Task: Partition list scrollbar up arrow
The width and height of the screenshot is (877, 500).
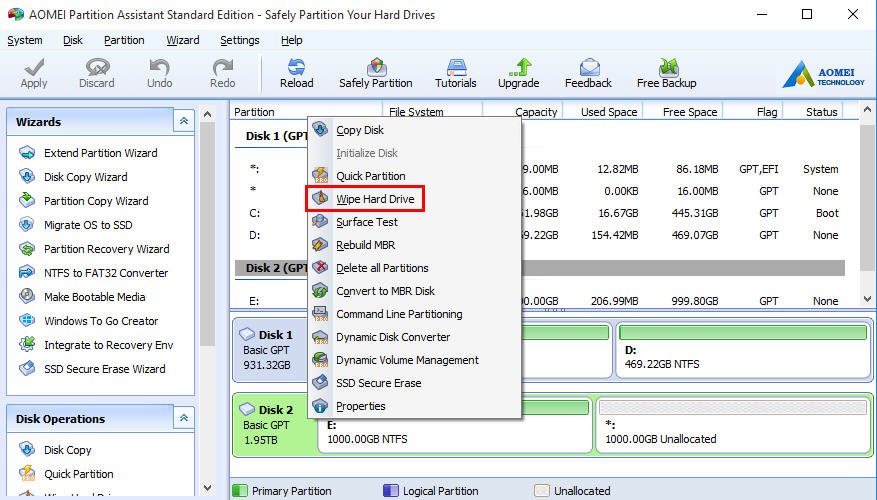Action: point(867,110)
